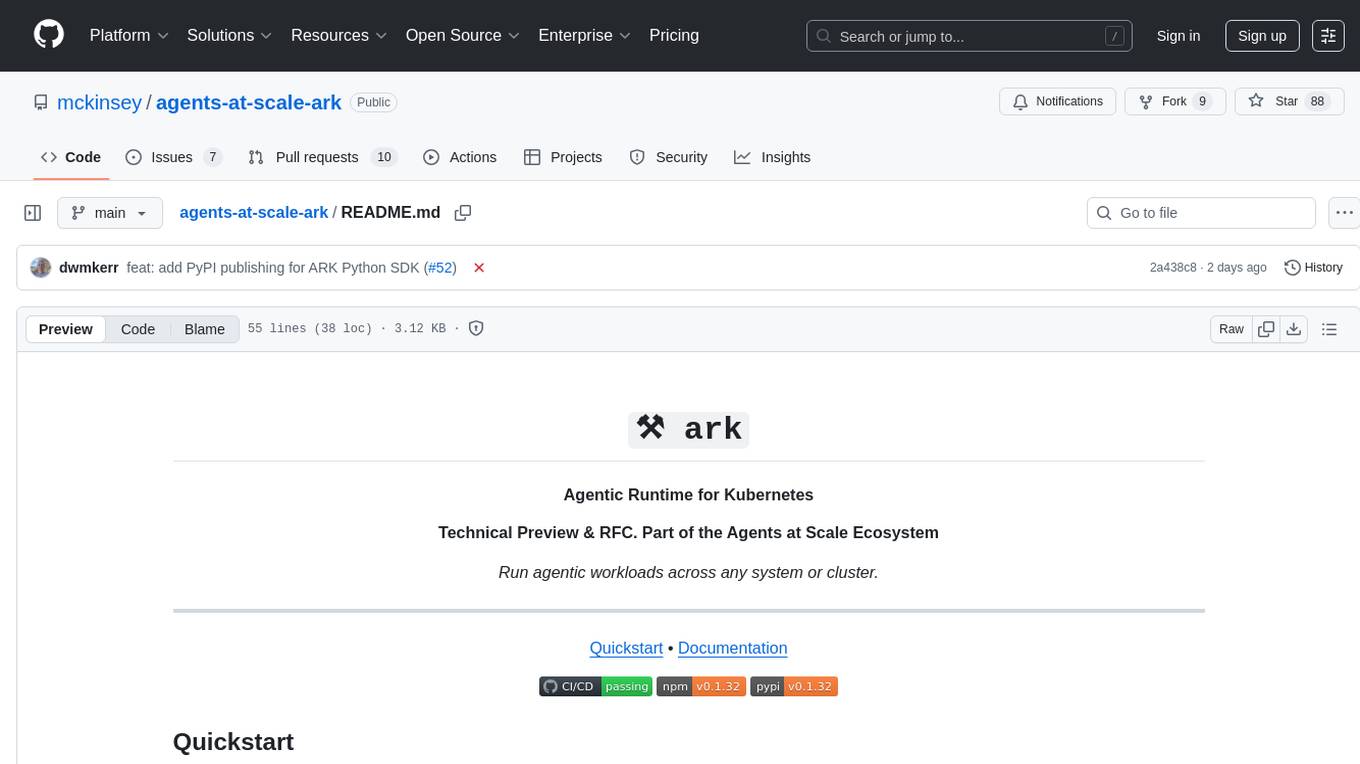
Task: Select the Blame view
Action: (204, 329)
